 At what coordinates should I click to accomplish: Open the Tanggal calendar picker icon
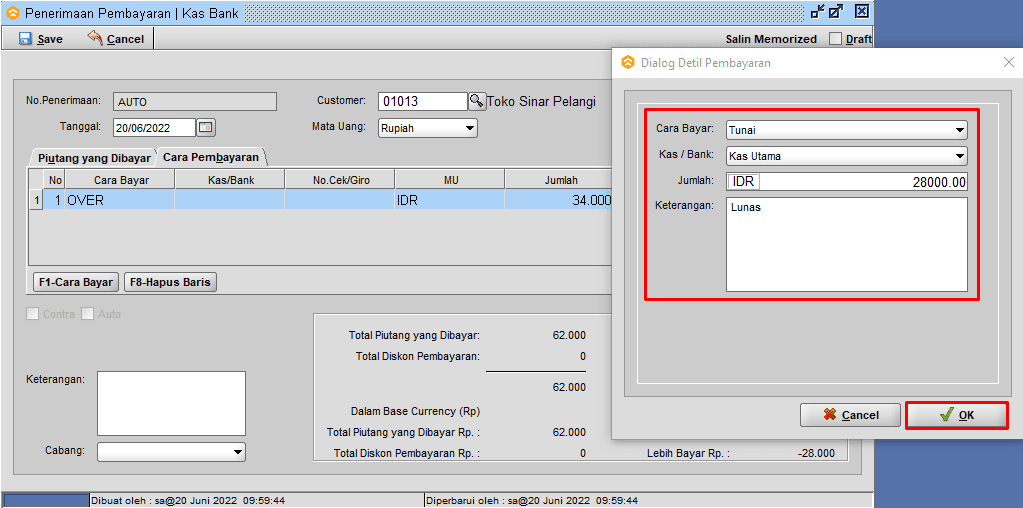(206, 128)
